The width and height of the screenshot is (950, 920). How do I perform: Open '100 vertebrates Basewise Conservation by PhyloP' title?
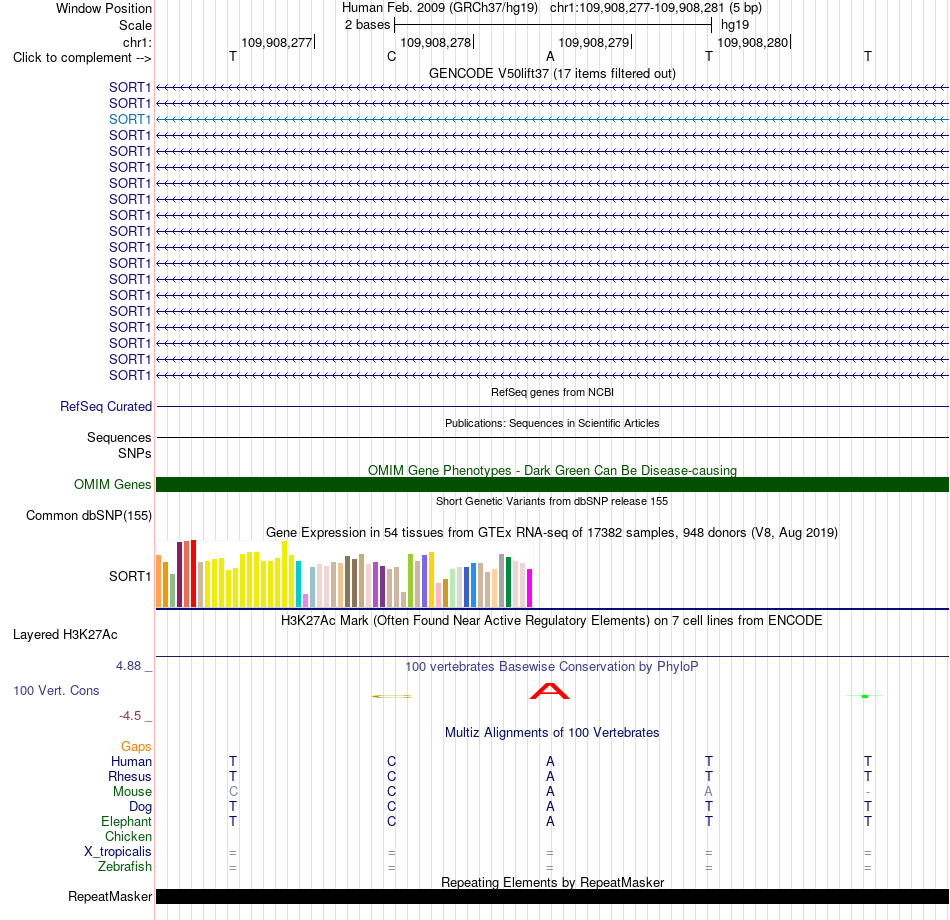pos(552,667)
